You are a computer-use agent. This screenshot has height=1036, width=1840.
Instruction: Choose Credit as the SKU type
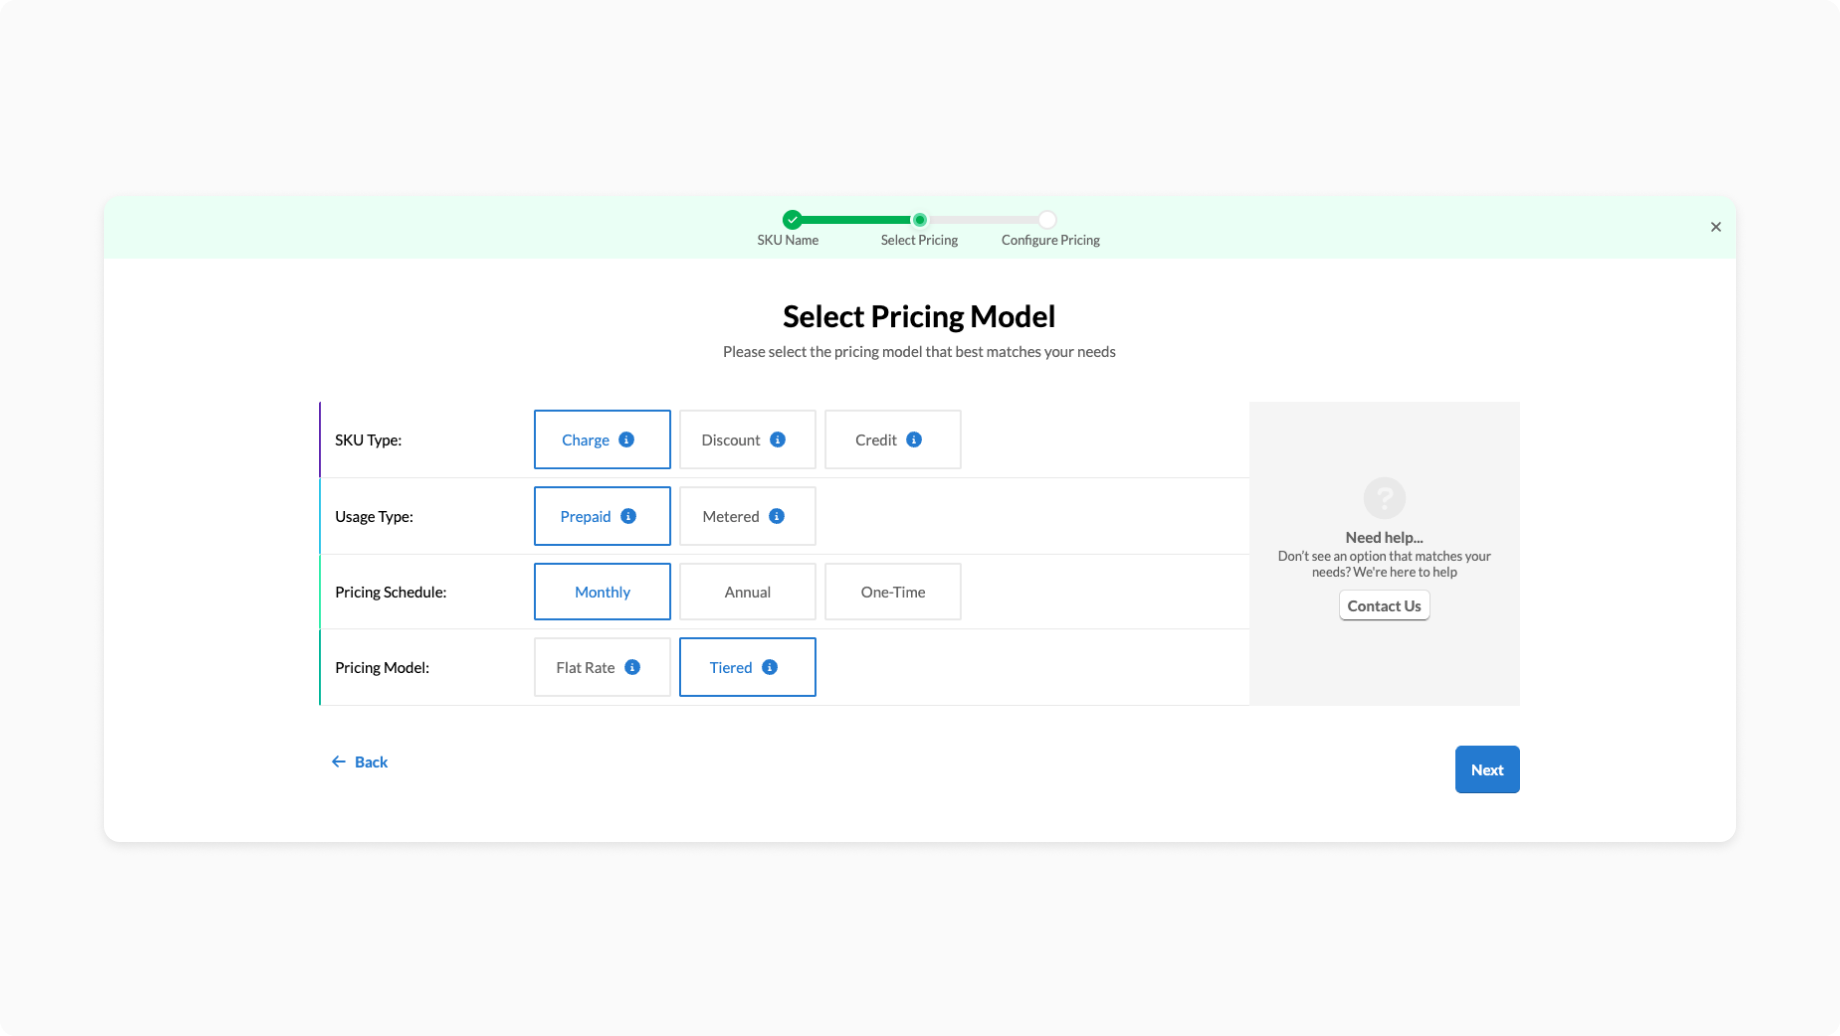point(876,440)
